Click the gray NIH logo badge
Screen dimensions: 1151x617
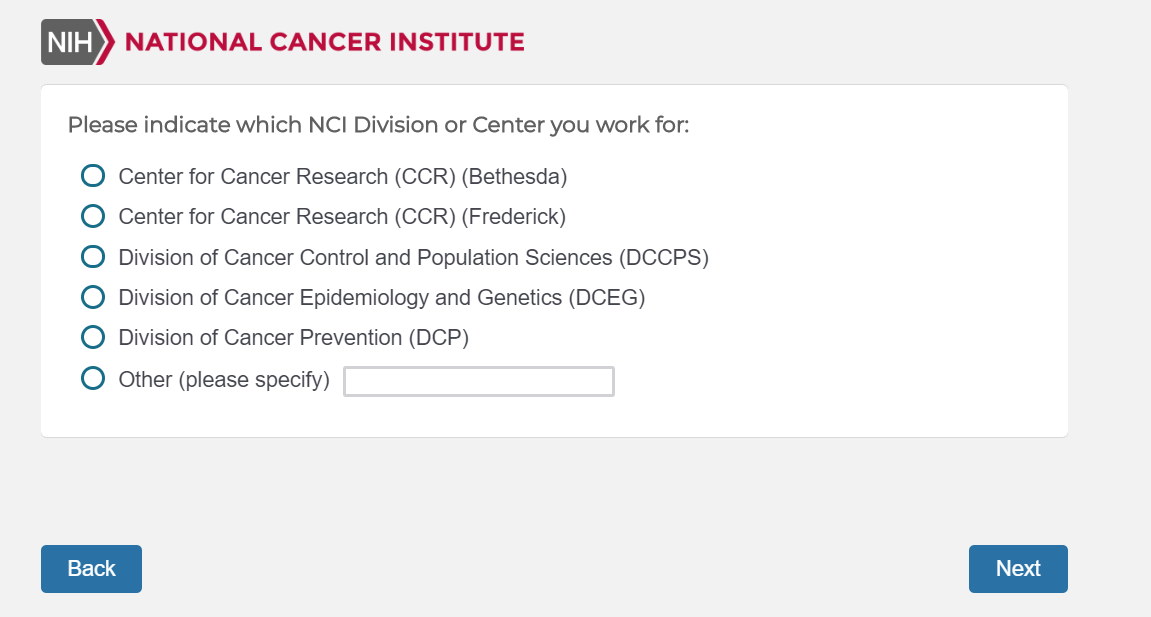(69, 42)
